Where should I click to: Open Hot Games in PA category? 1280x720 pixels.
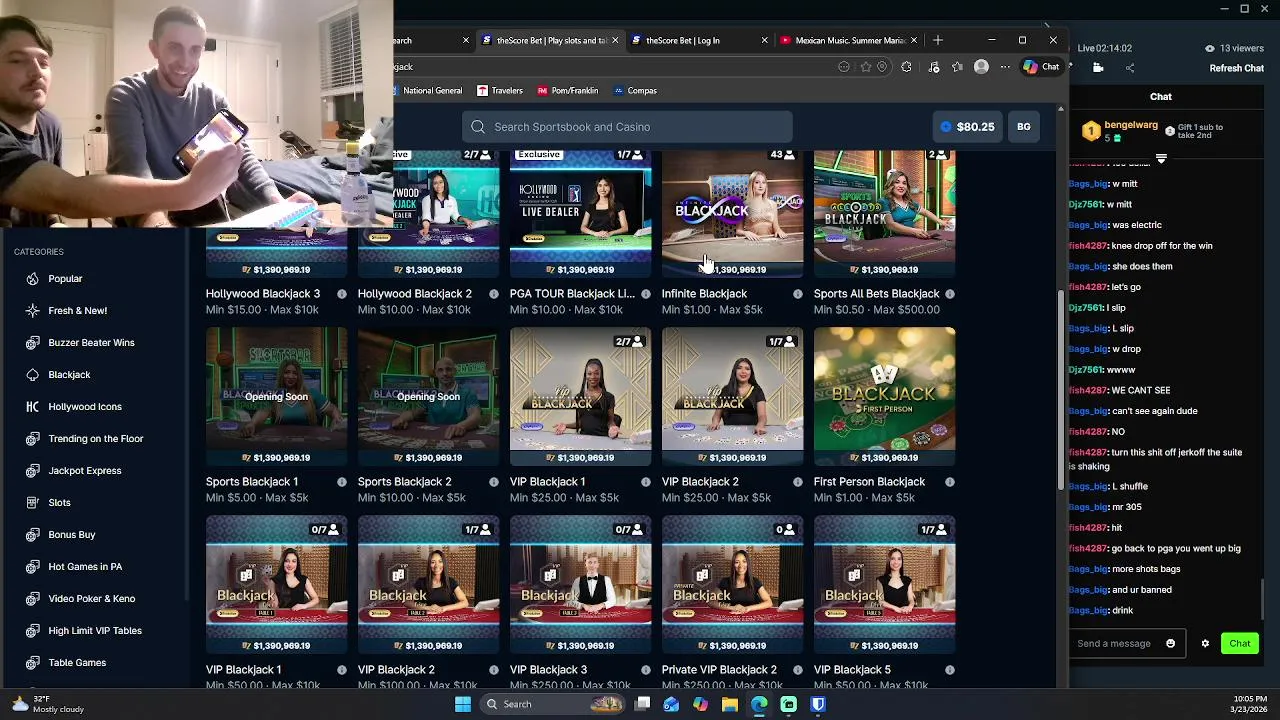(85, 567)
